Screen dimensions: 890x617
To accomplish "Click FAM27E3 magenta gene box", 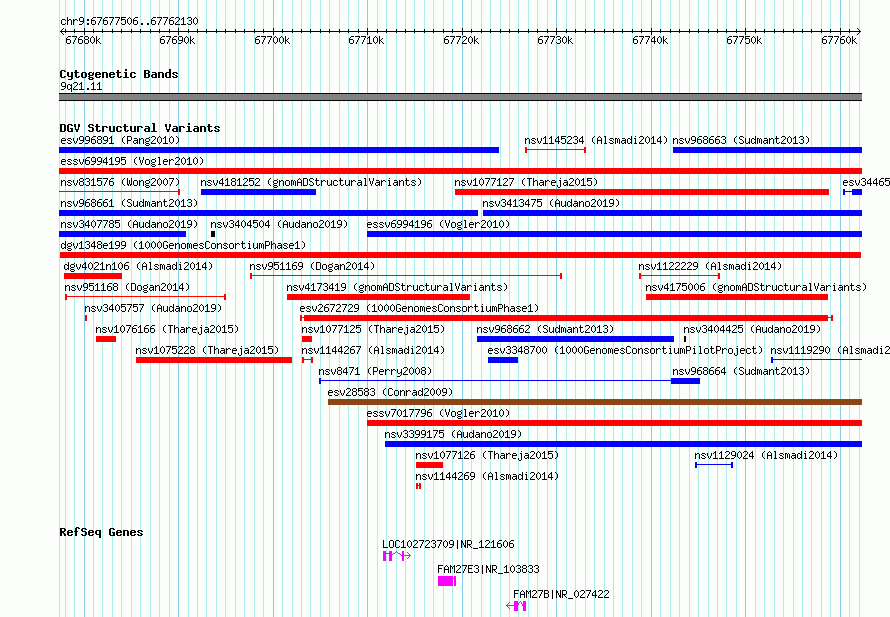I will pos(447,581).
